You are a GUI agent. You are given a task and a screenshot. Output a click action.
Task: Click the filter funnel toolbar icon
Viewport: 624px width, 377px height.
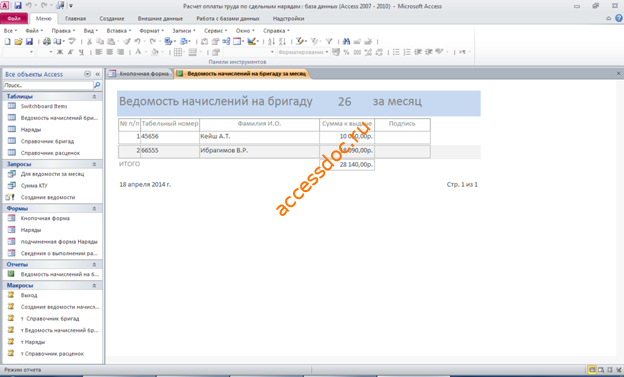coord(329,41)
